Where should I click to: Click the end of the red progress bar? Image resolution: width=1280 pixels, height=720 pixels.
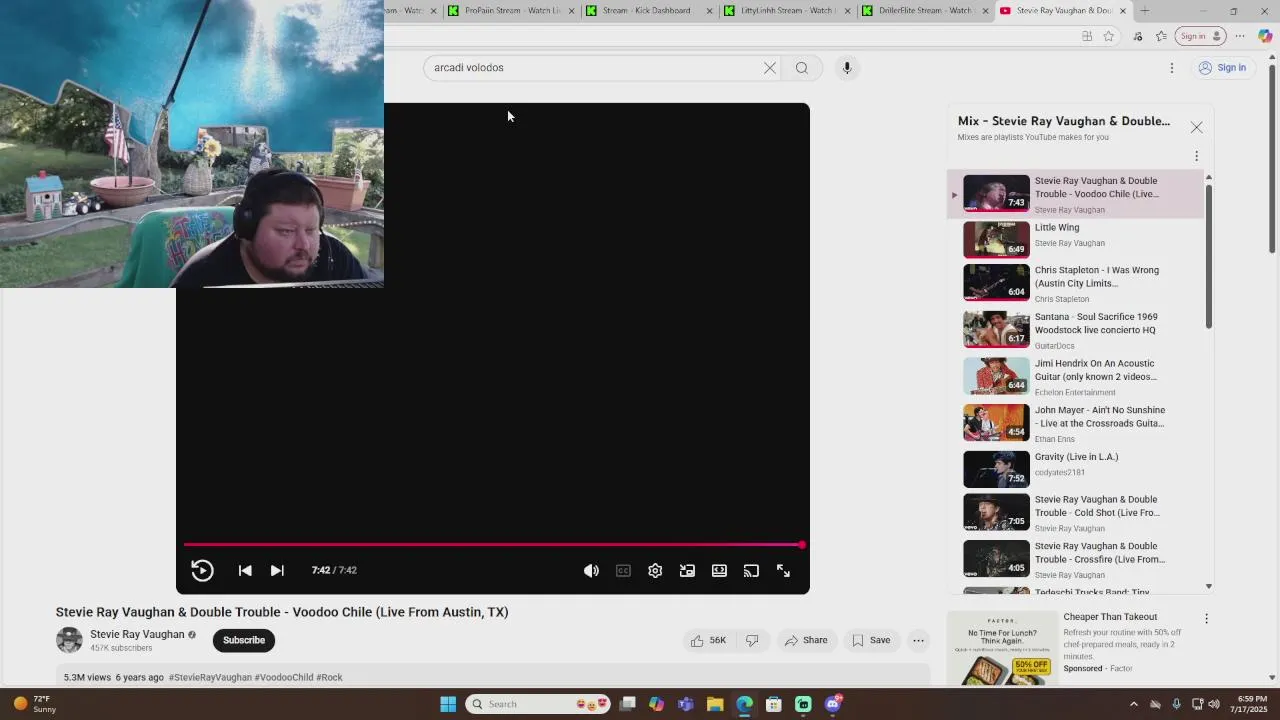pos(801,545)
